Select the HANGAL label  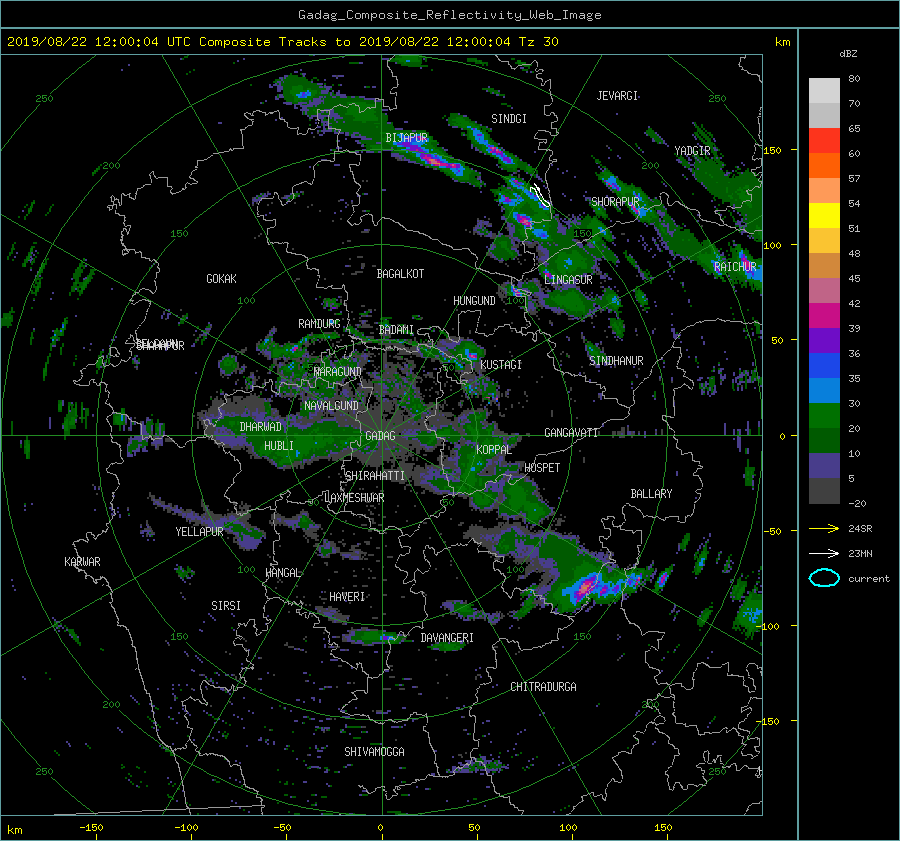(282, 573)
